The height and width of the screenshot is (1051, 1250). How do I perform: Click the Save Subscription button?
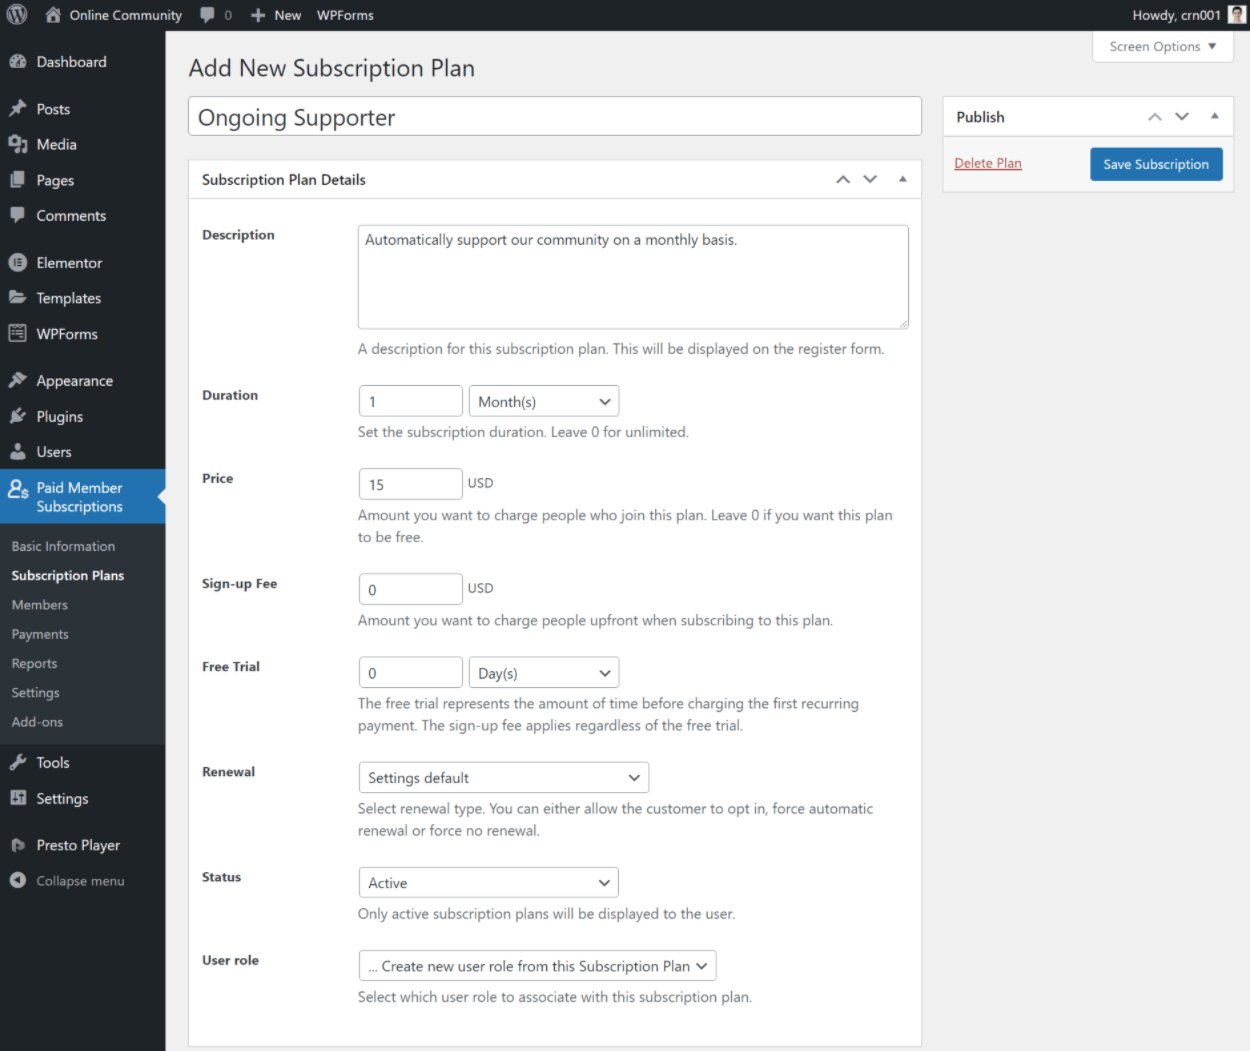pyautogui.click(x=1156, y=164)
